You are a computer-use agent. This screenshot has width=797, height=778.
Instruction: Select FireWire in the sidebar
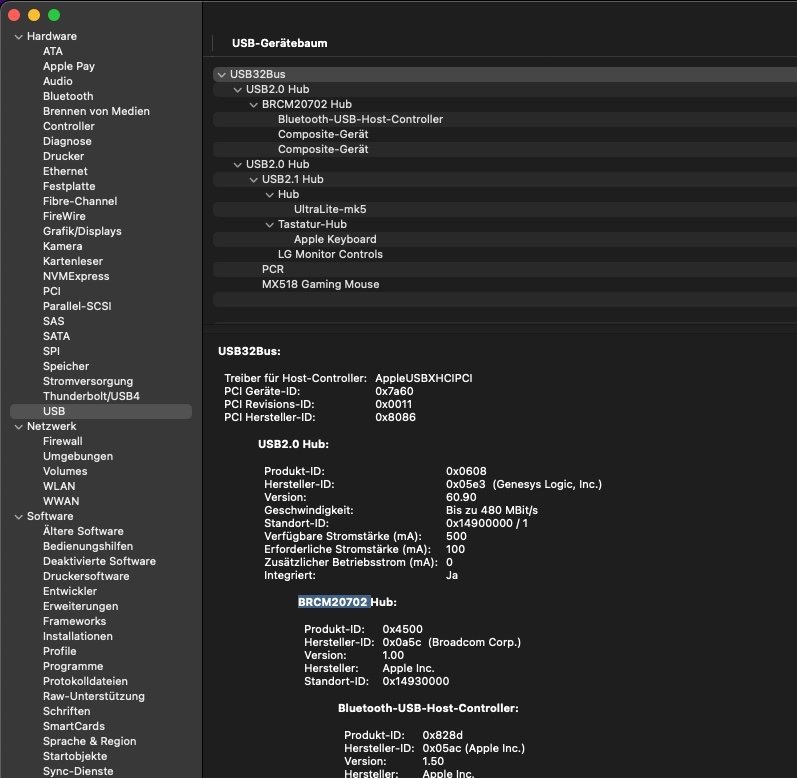click(64, 216)
